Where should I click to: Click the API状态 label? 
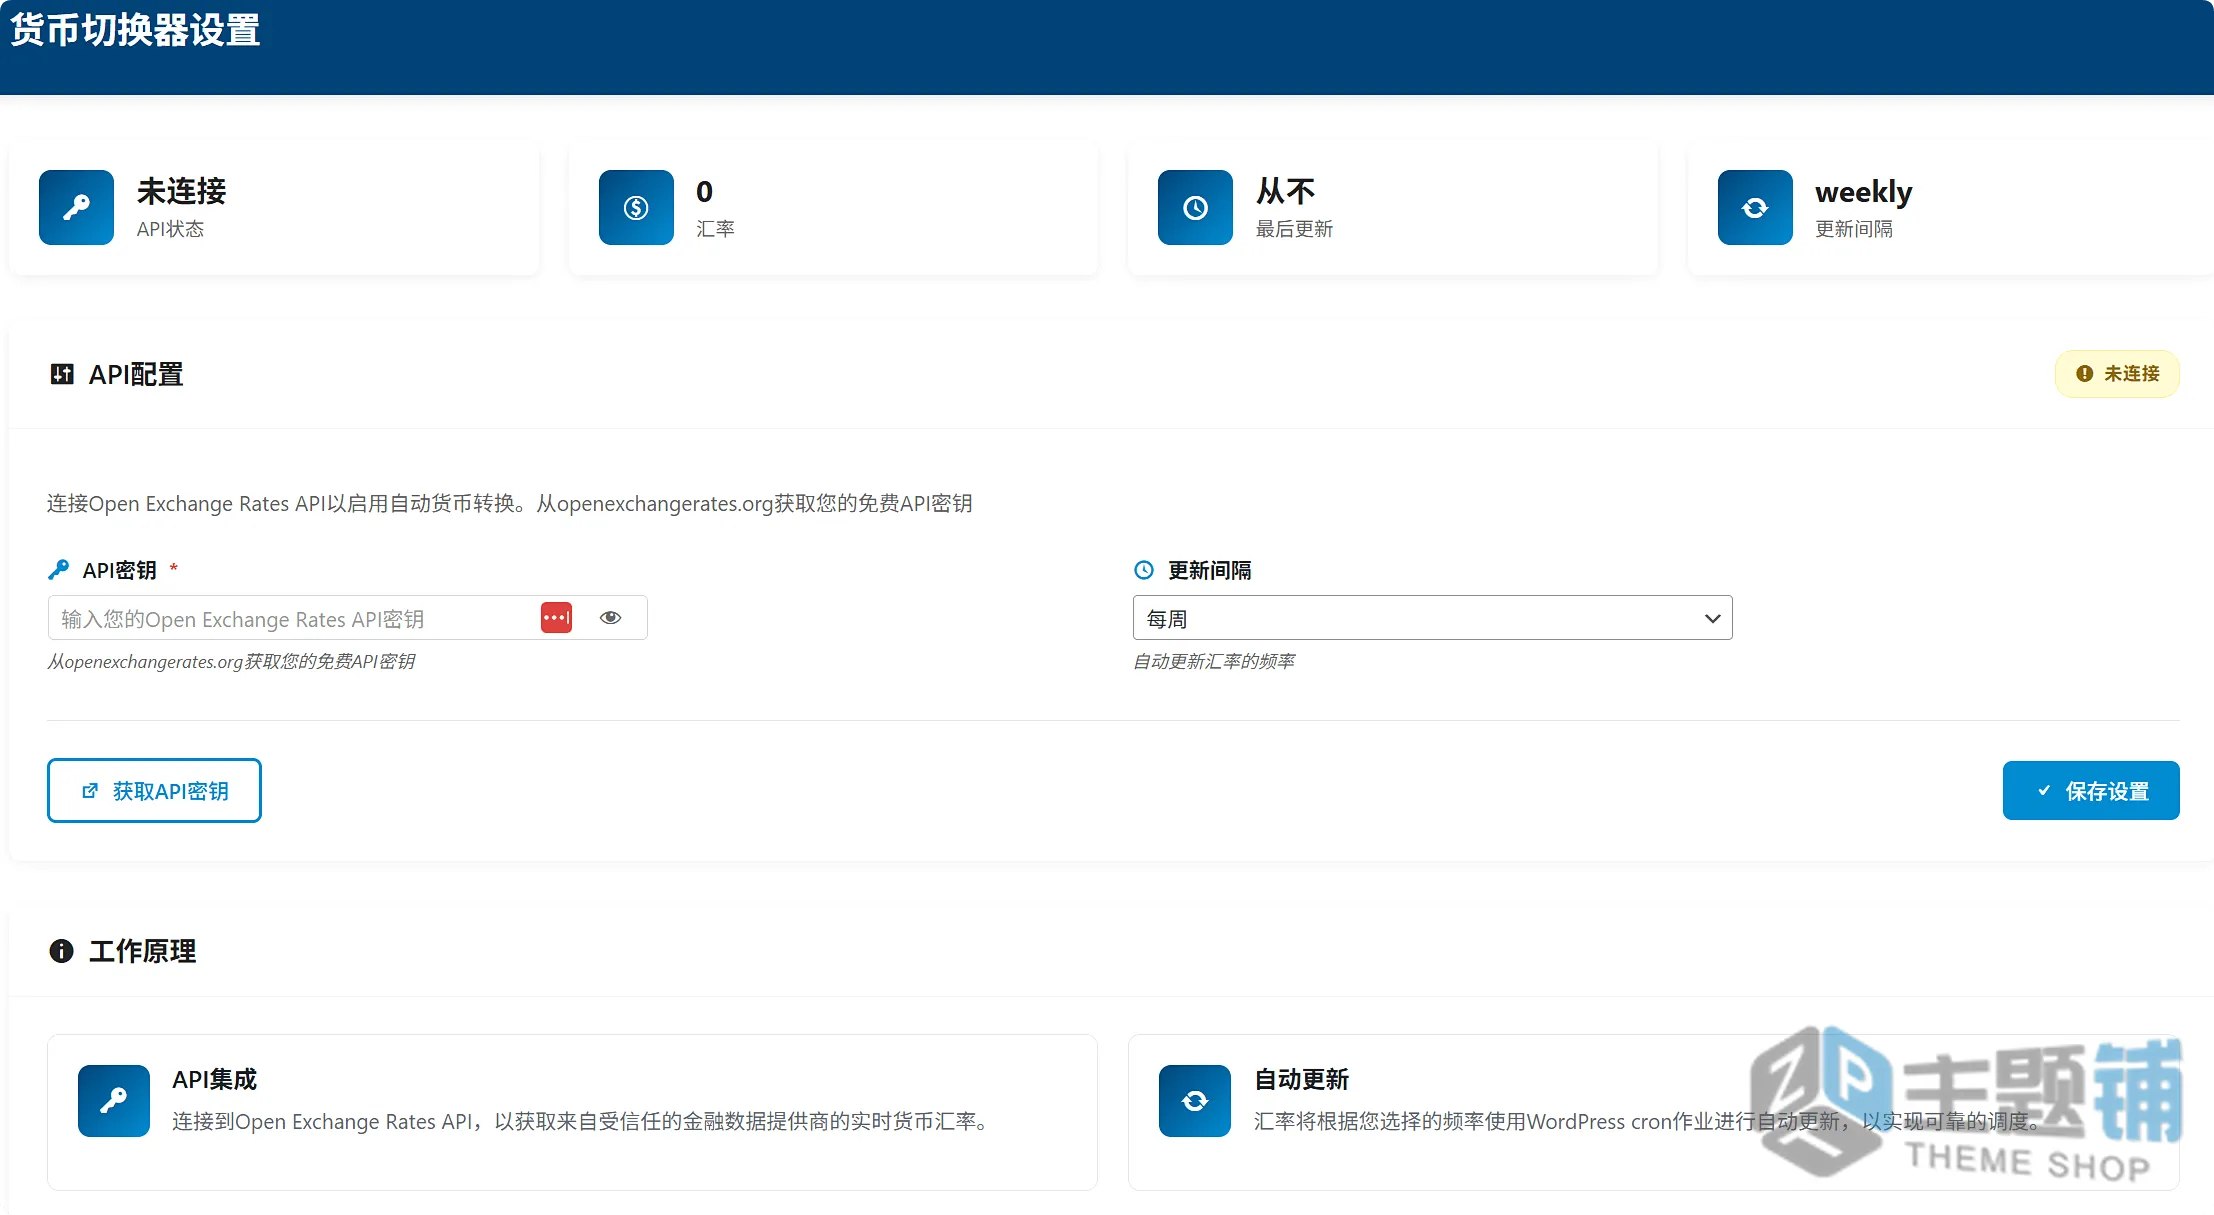click(x=170, y=229)
